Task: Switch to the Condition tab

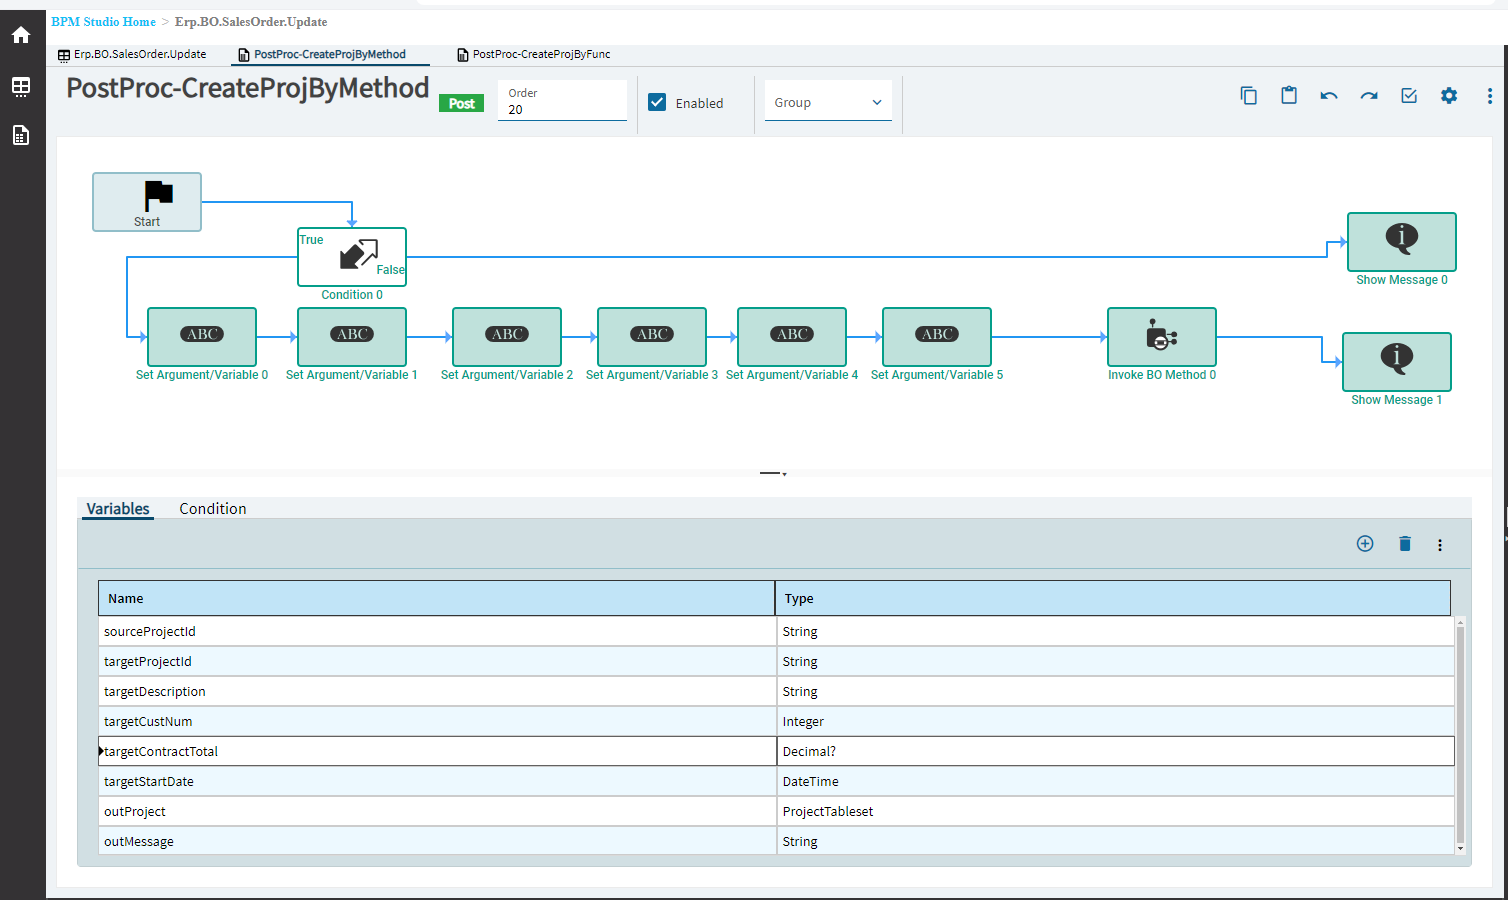Action: tap(212, 509)
